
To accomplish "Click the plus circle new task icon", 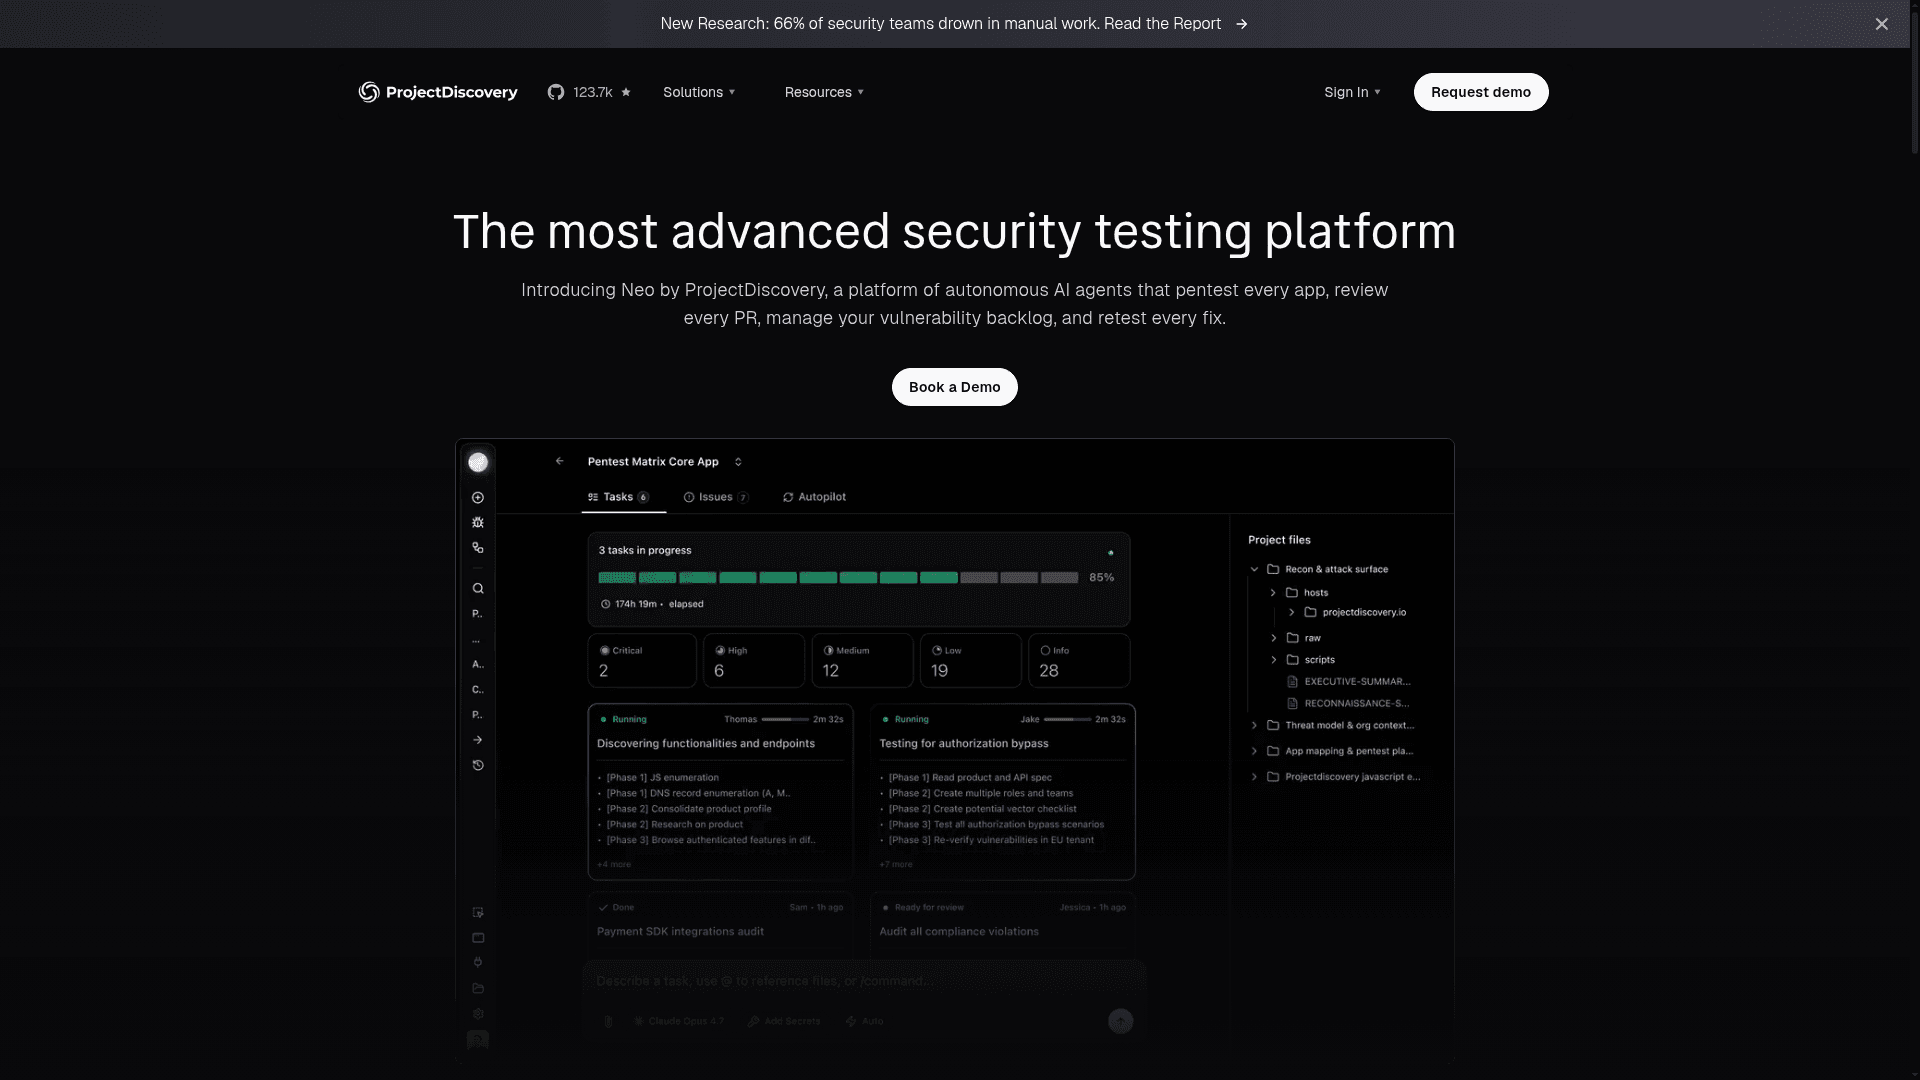I will tap(478, 497).
